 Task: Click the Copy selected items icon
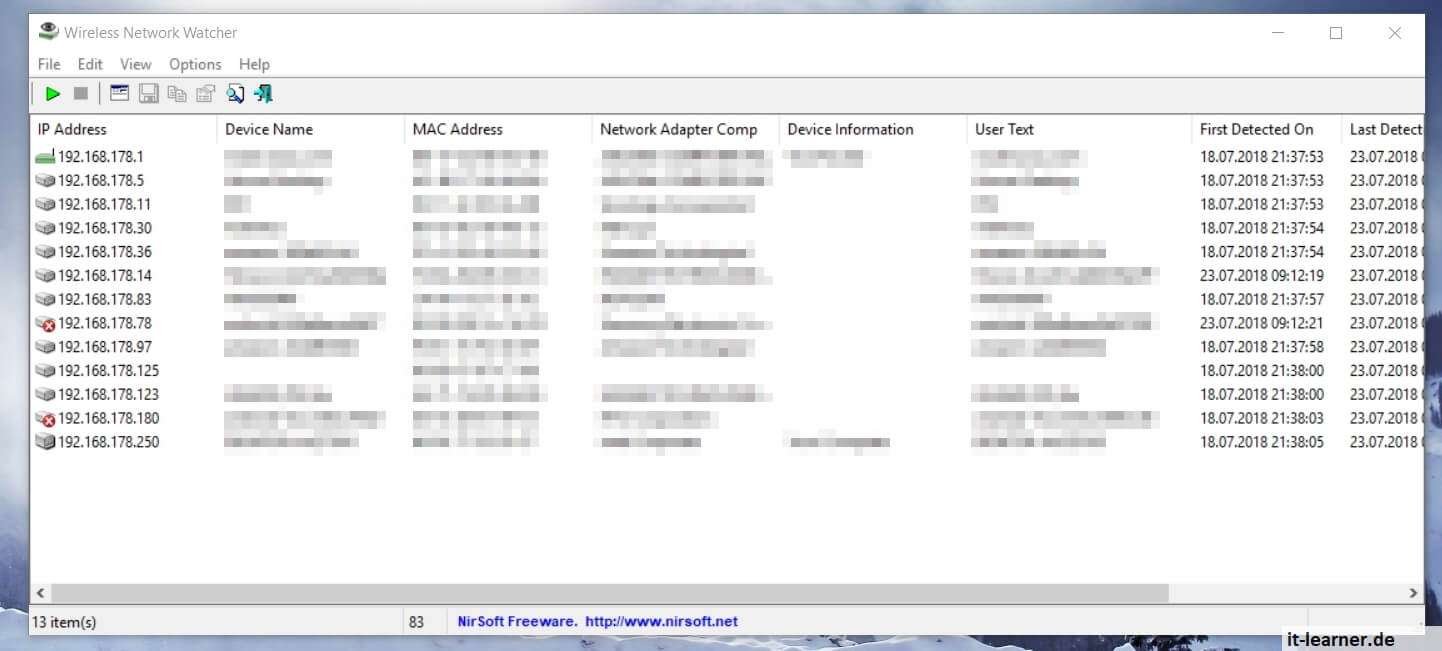pyautogui.click(x=177, y=94)
